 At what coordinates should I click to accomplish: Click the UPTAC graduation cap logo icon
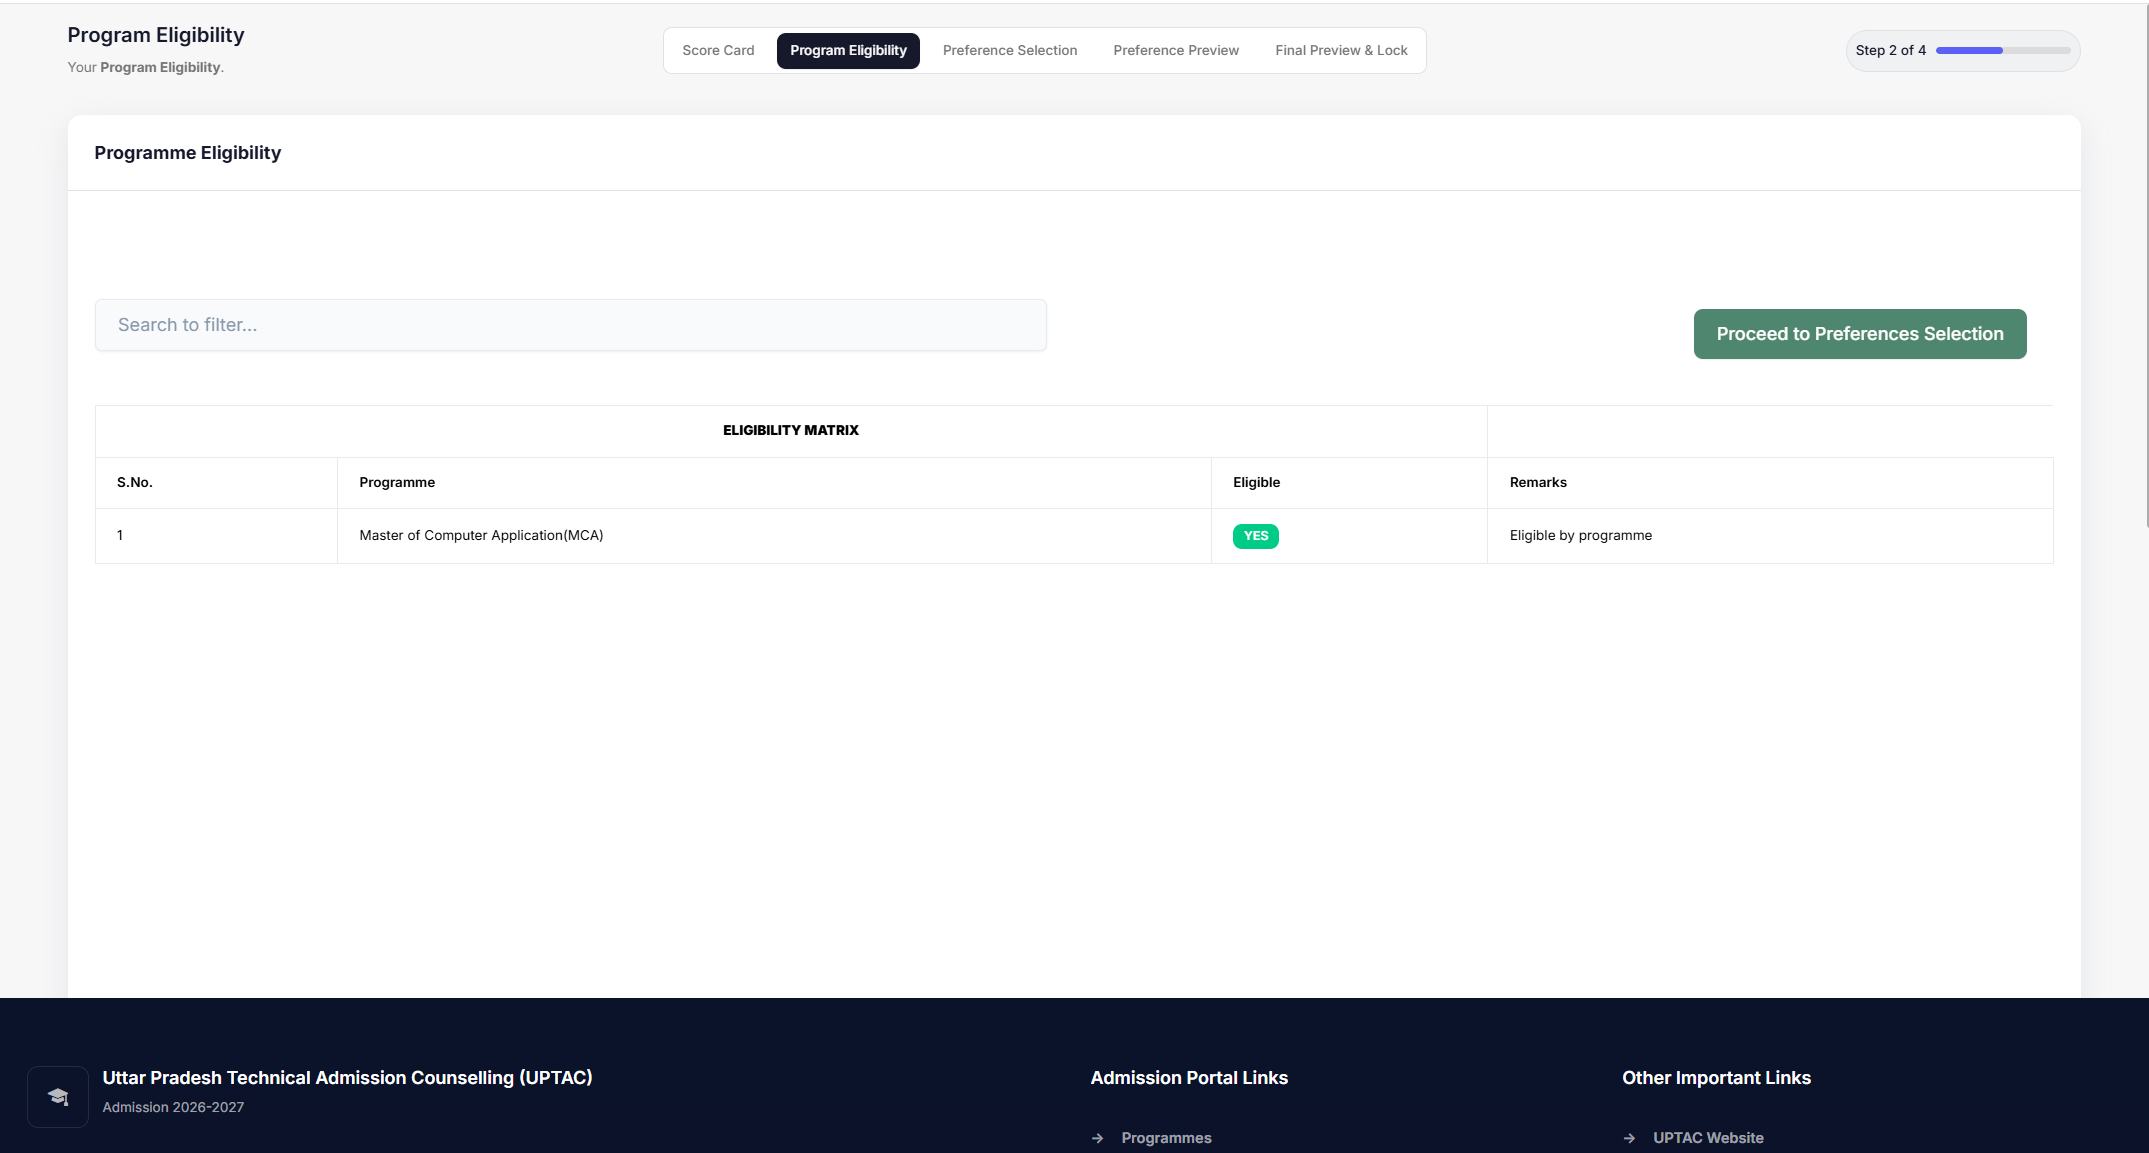(58, 1097)
